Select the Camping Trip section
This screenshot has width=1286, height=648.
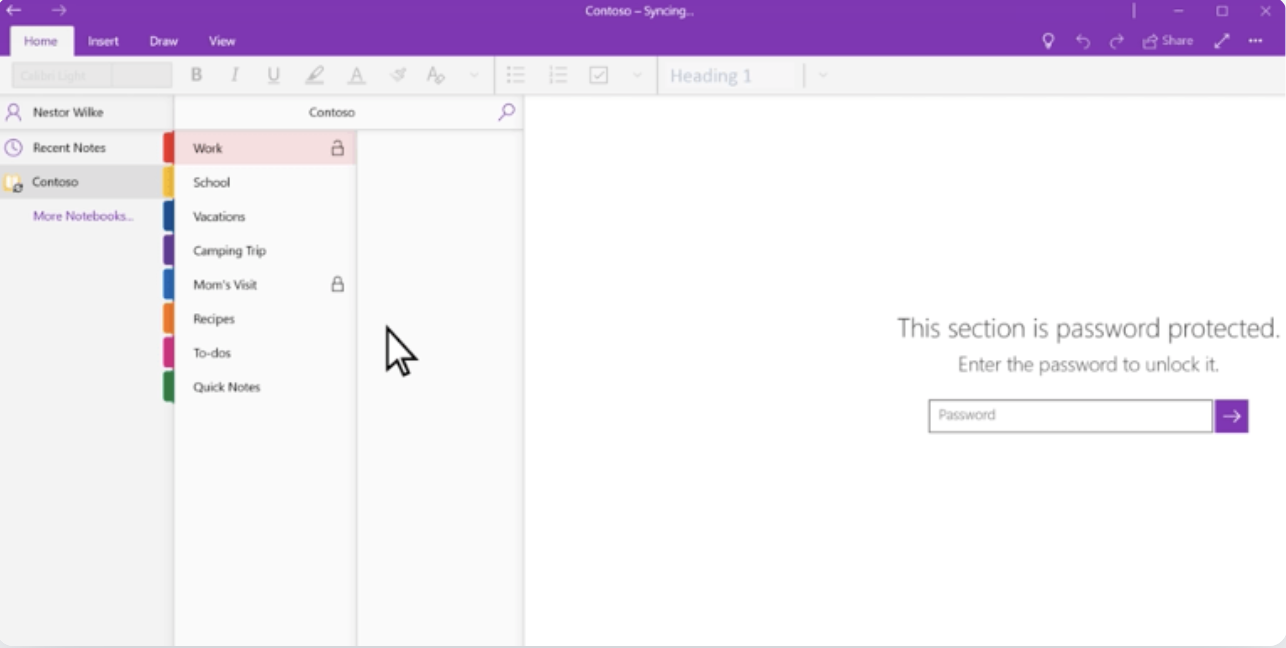(265, 250)
